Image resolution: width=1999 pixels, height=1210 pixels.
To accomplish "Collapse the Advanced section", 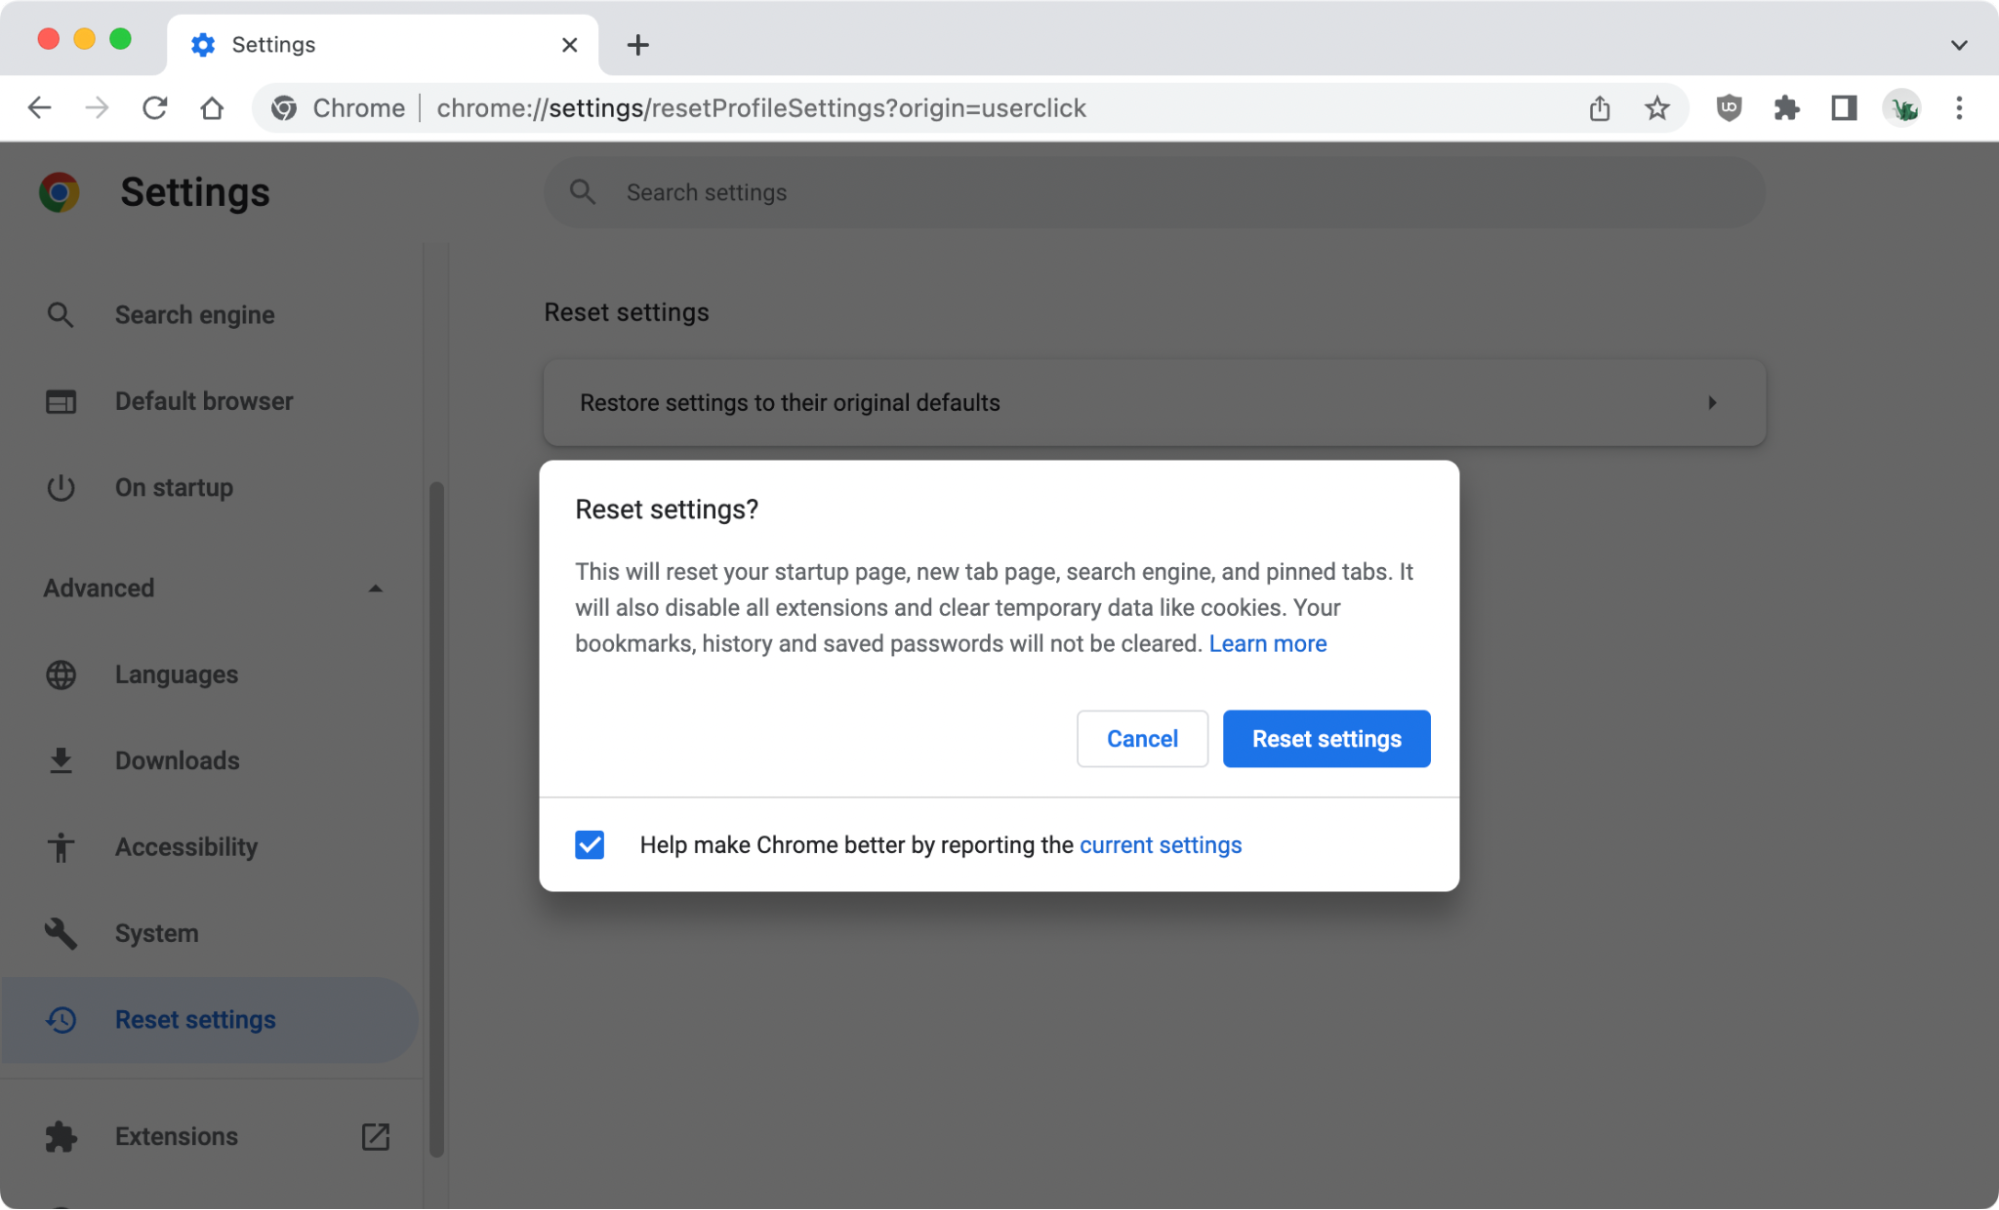I will [x=212, y=588].
